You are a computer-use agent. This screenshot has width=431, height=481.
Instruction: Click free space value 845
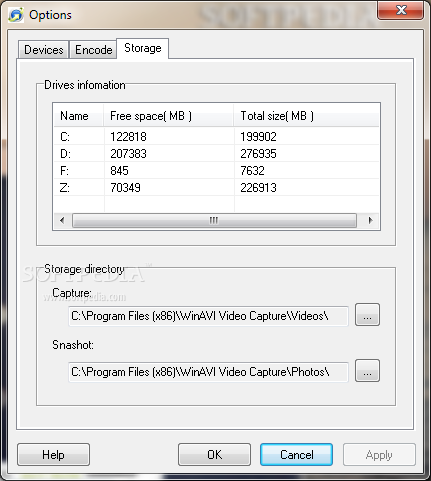tap(119, 171)
